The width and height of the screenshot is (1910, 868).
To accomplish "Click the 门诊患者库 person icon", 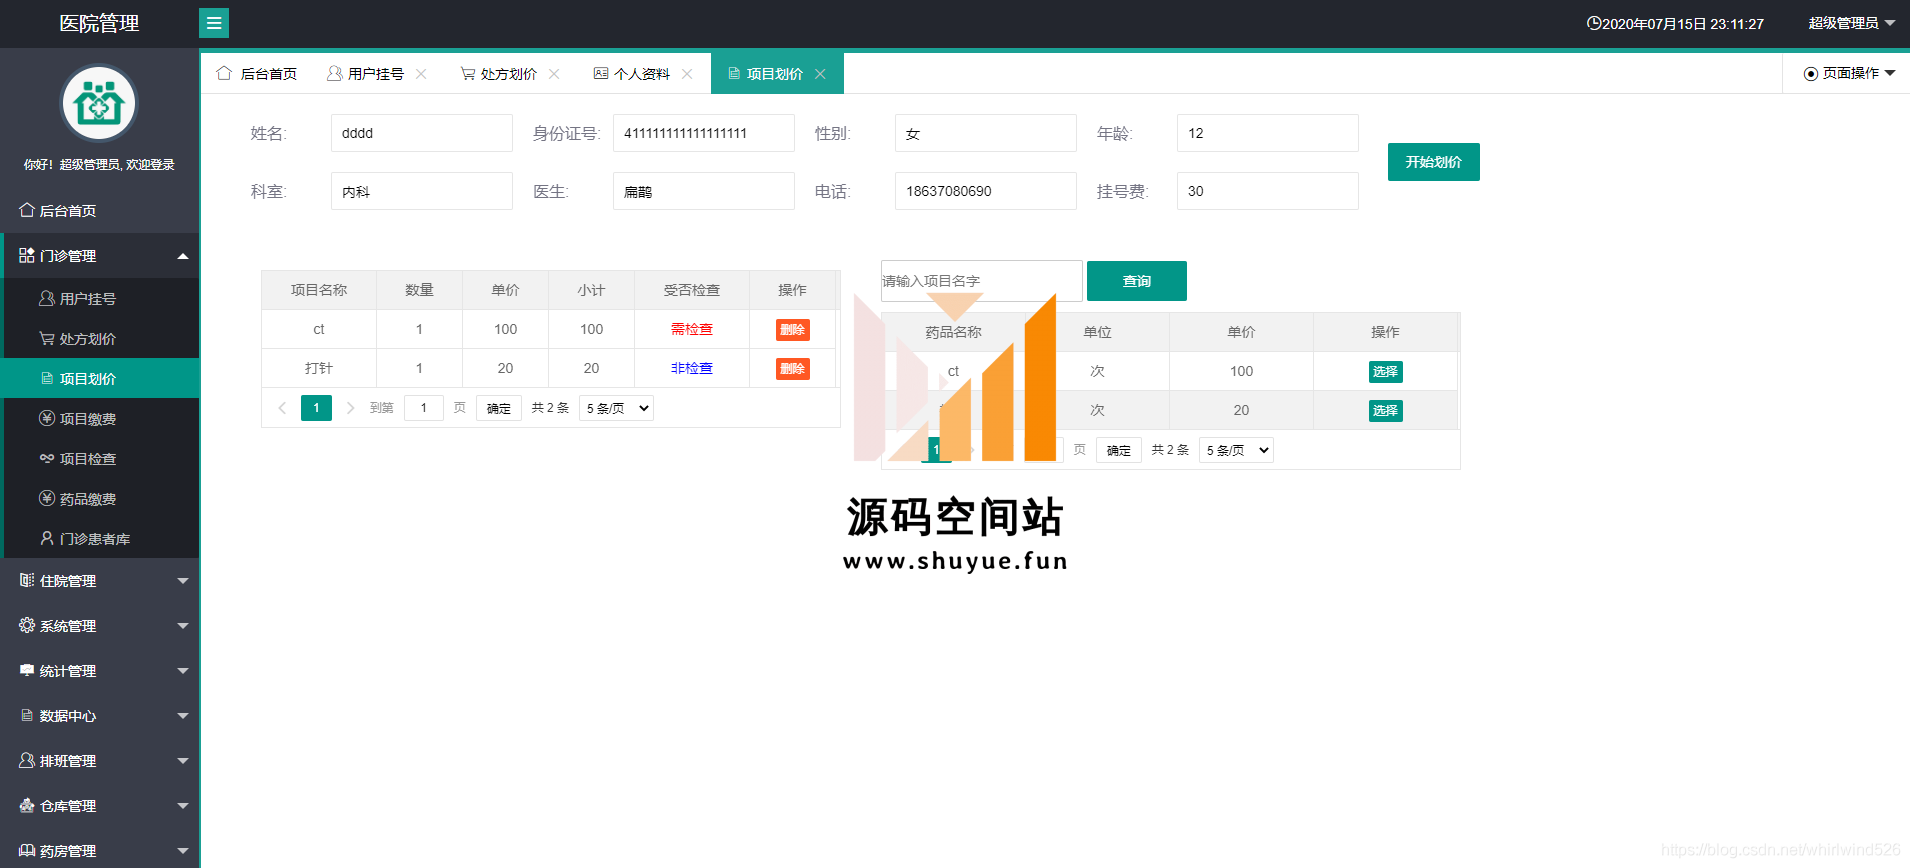I will tap(47, 538).
